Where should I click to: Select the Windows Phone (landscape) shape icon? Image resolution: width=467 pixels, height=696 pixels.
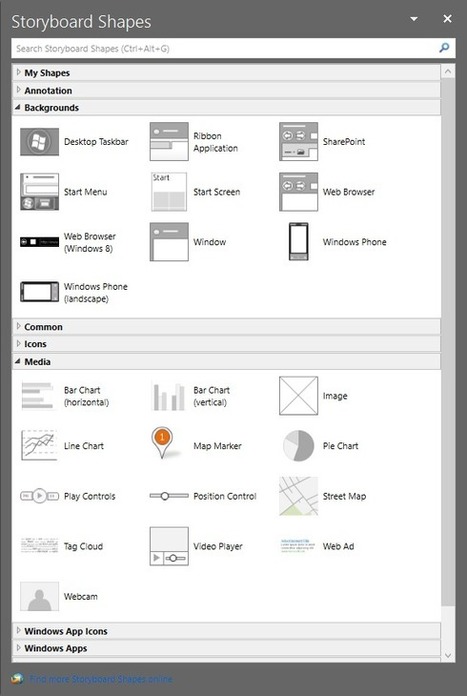pos(40,292)
